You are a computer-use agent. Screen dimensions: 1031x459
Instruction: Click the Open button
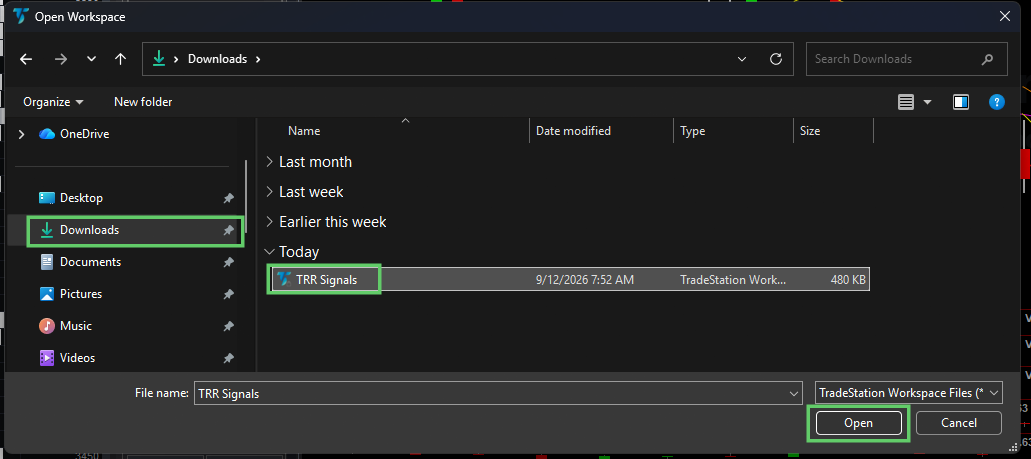point(858,423)
